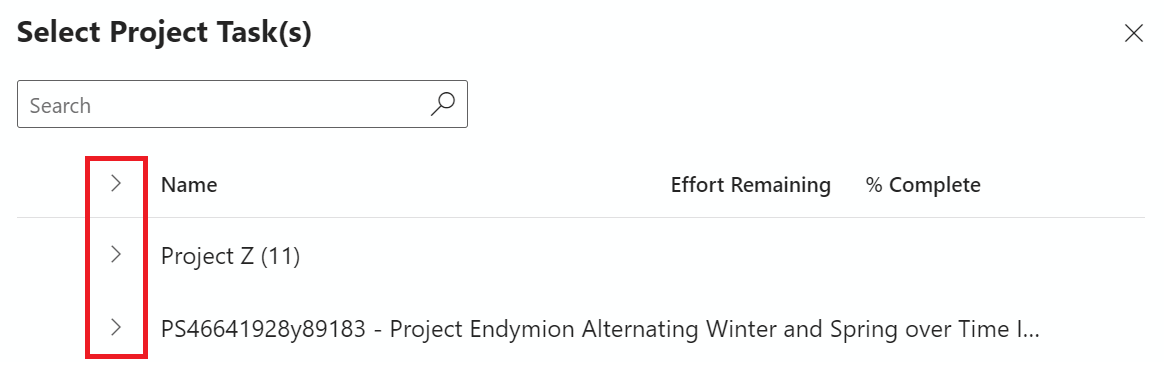Focus the Search text field
The height and width of the screenshot is (381, 1164).
pos(242,104)
